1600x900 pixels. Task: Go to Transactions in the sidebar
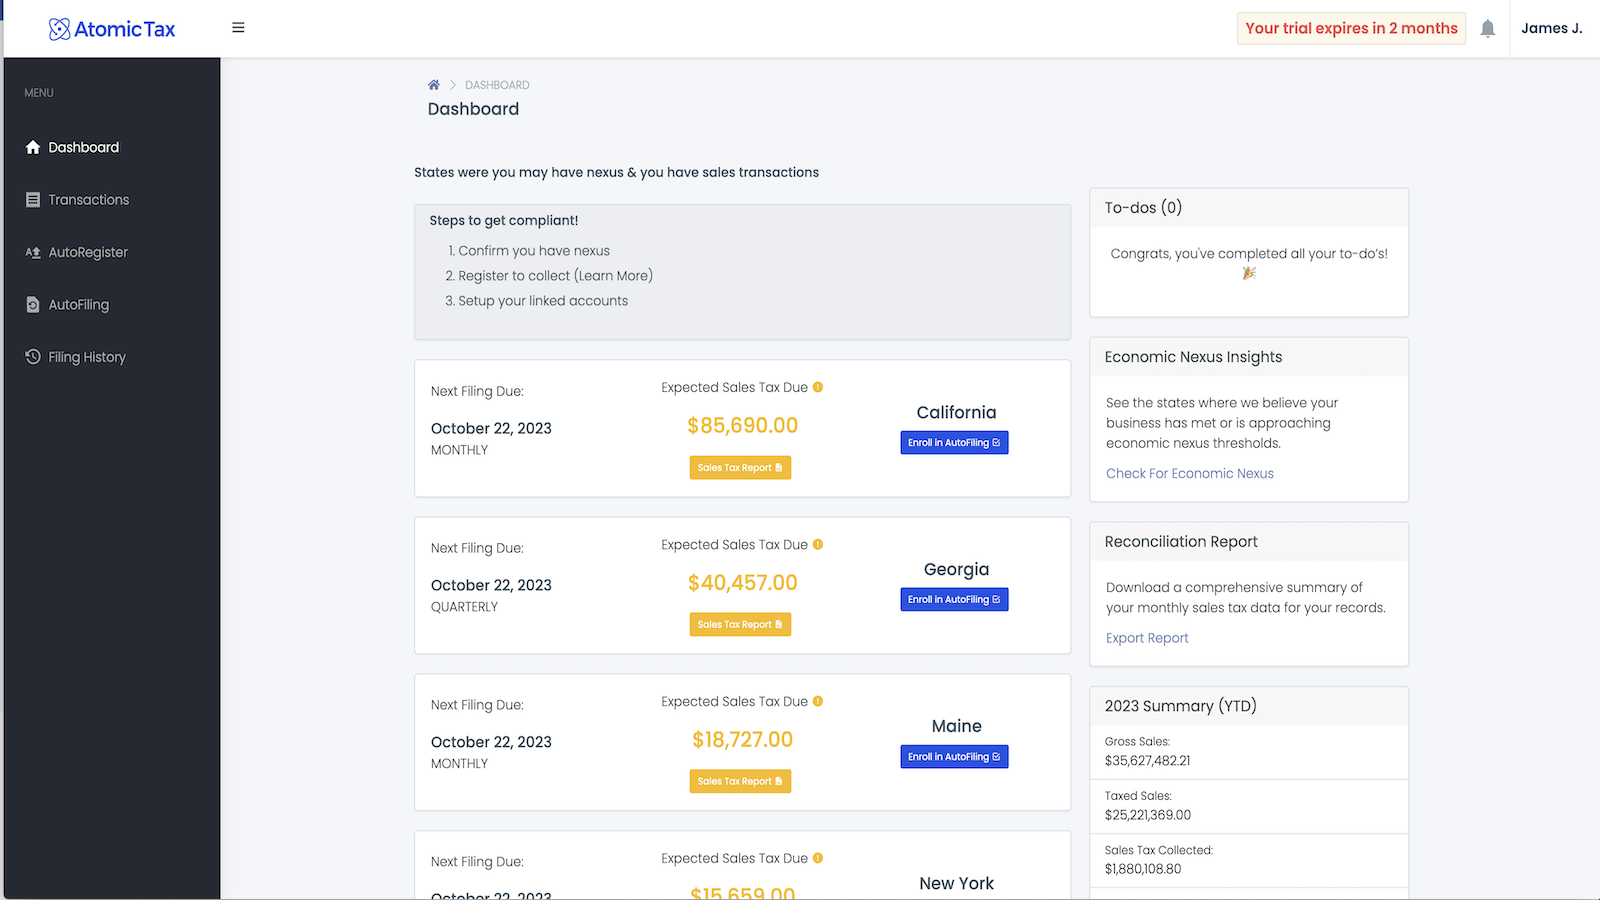pos(88,200)
